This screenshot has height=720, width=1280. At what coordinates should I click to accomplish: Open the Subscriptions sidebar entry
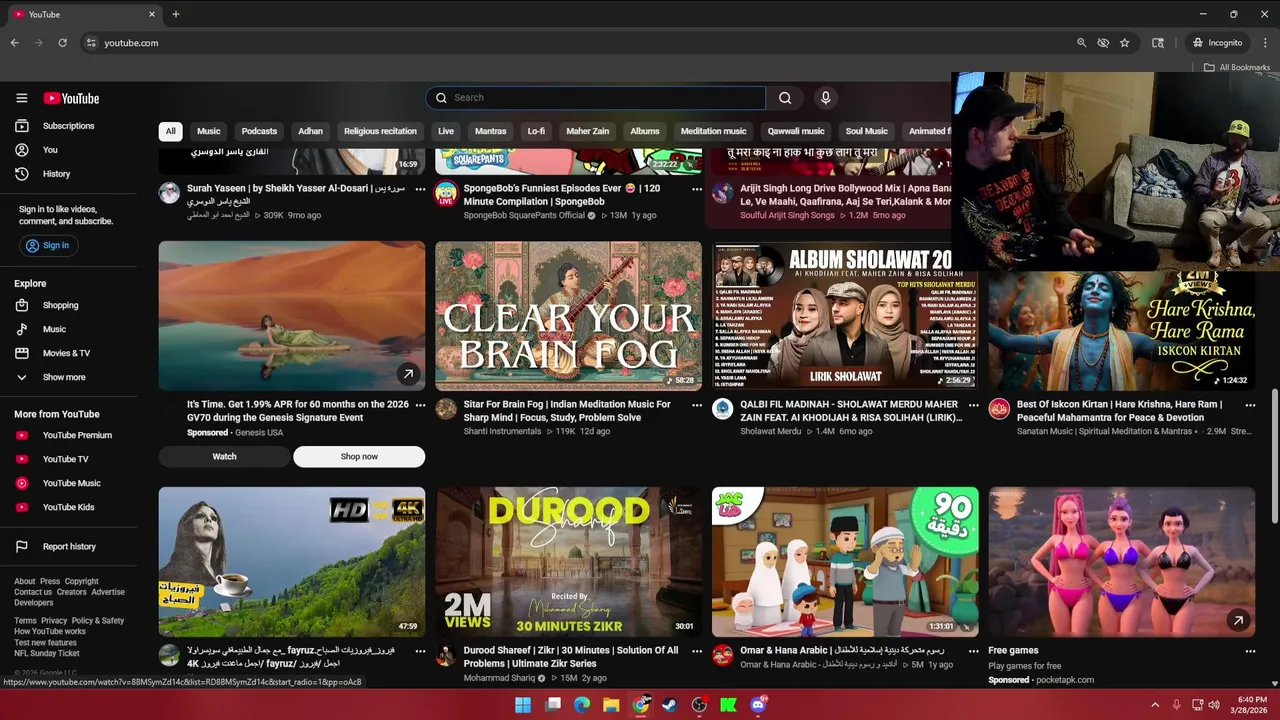click(68, 126)
